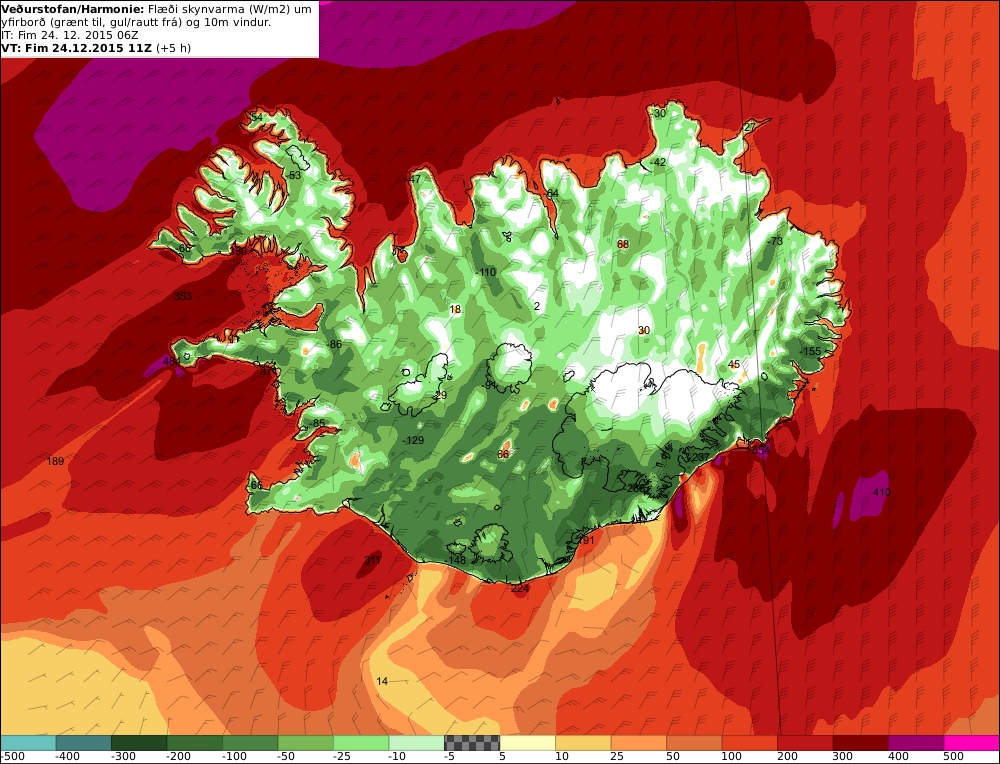Click the 25 tick label under the colorbar
The width and height of the screenshot is (1000, 764).
pyautogui.click(x=617, y=757)
